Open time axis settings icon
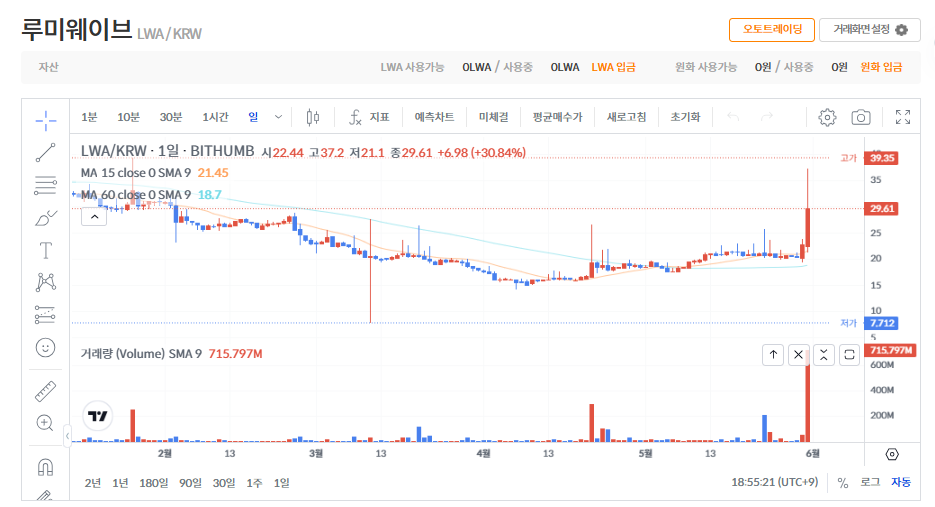Image resolution: width=935 pixels, height=507 pixels. tap(892, 455)
